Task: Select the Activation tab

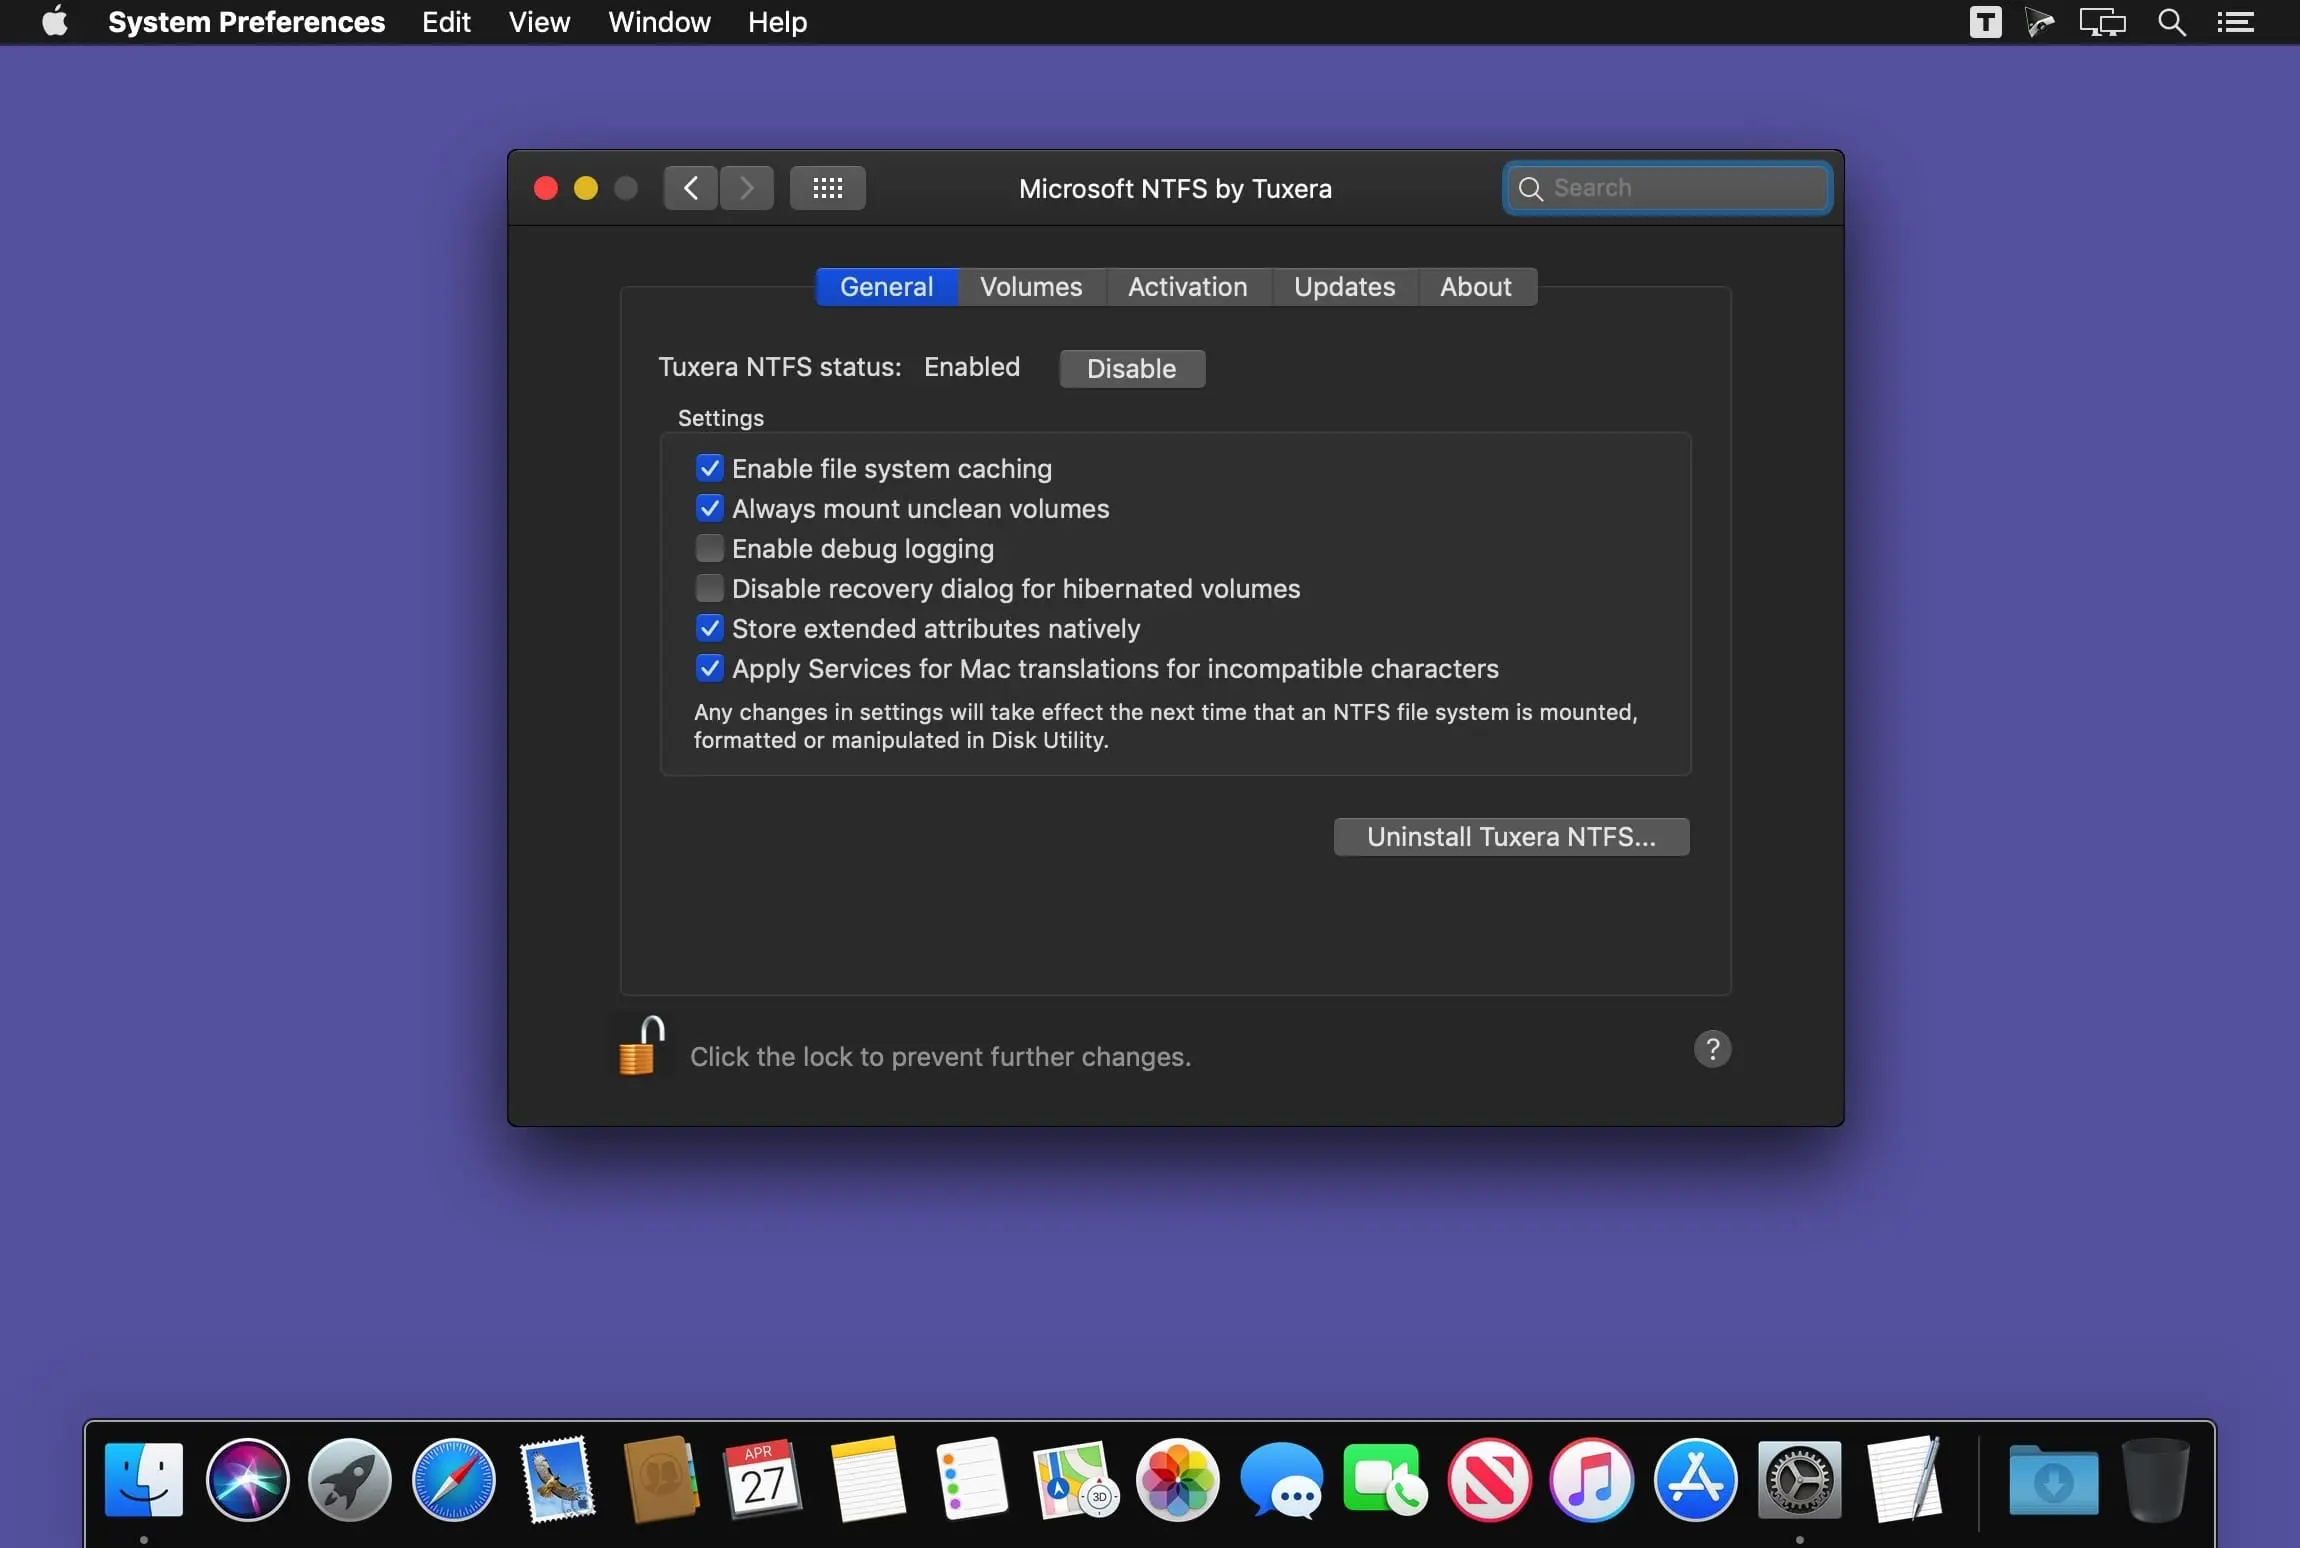Action: point(1188,285)
